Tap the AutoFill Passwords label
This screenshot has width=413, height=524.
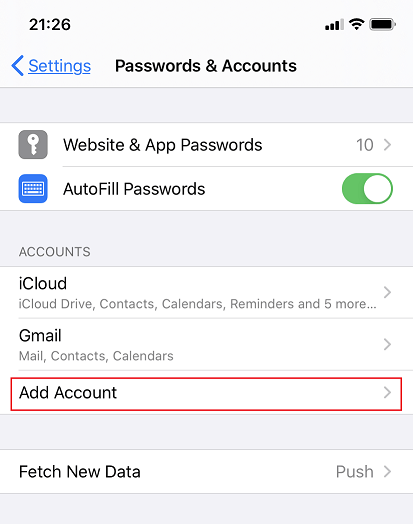(134, 189)
